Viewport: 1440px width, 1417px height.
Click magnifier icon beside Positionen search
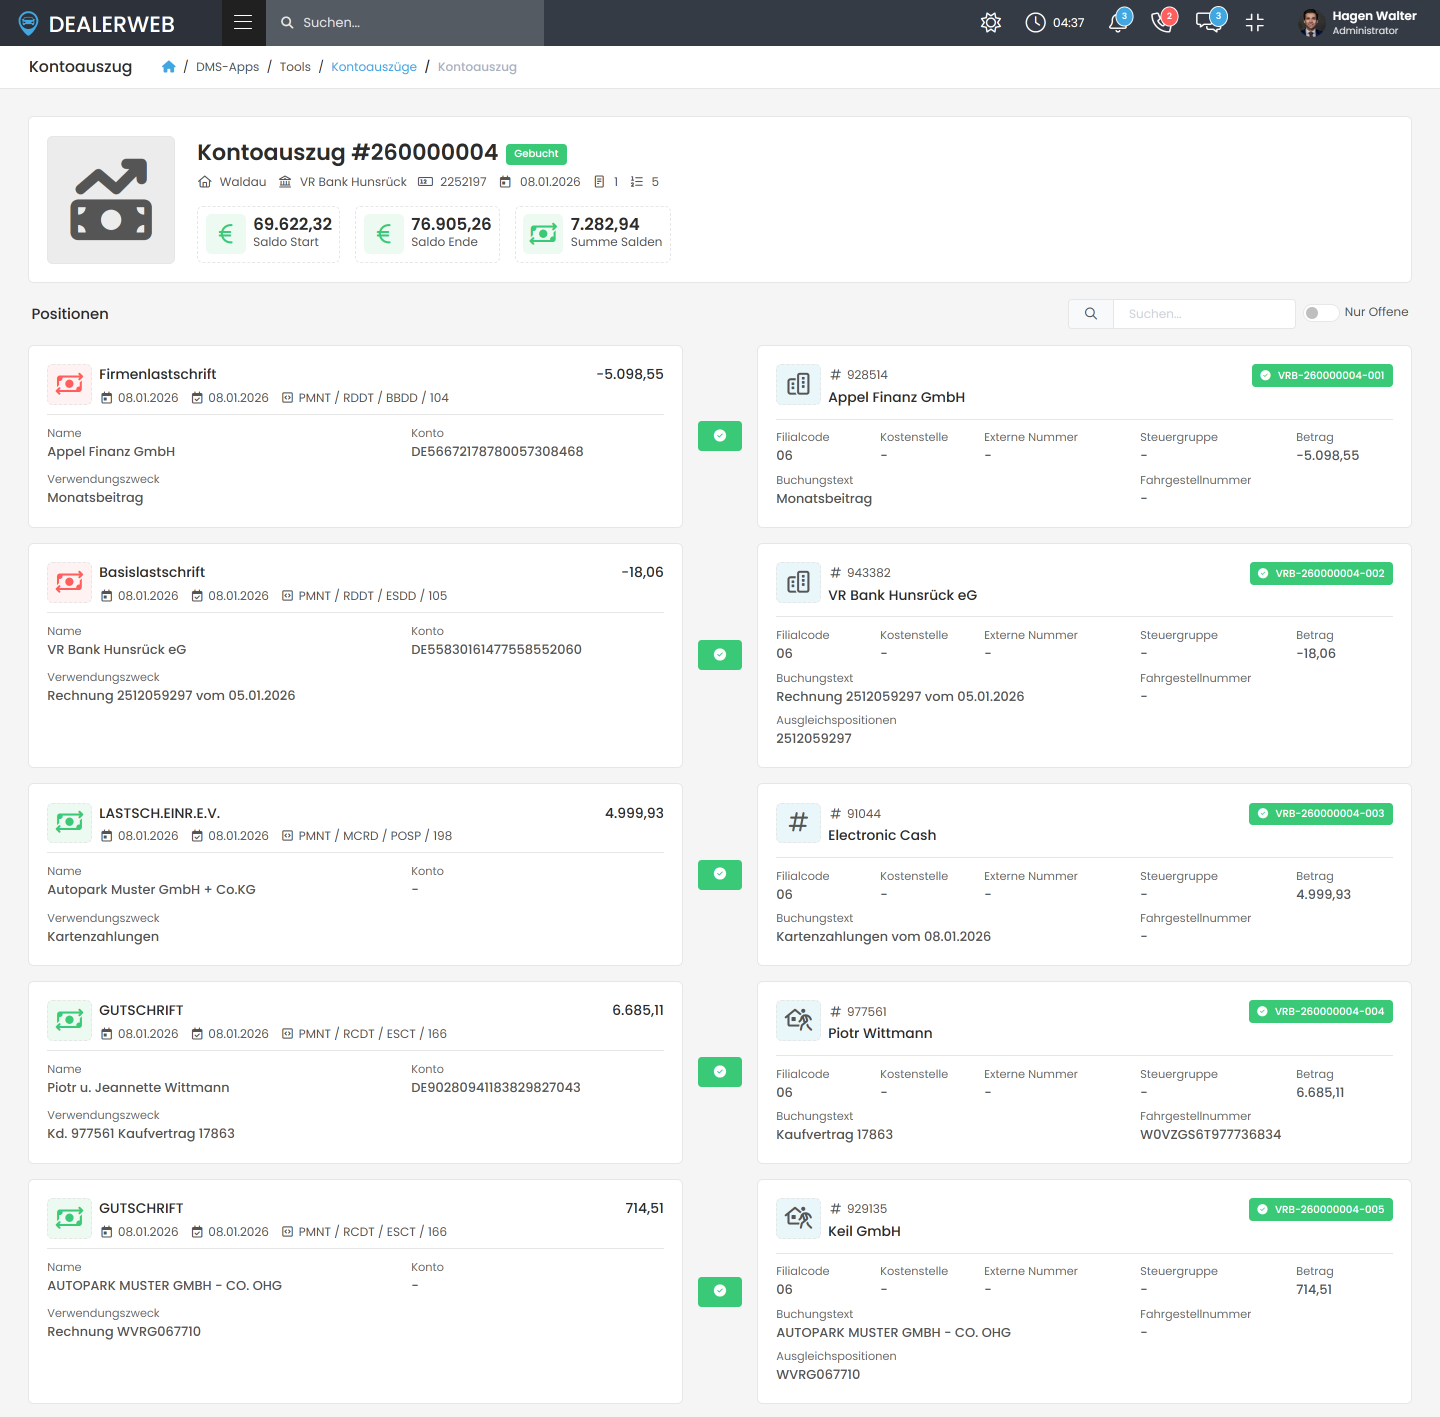coord(1091,314)
